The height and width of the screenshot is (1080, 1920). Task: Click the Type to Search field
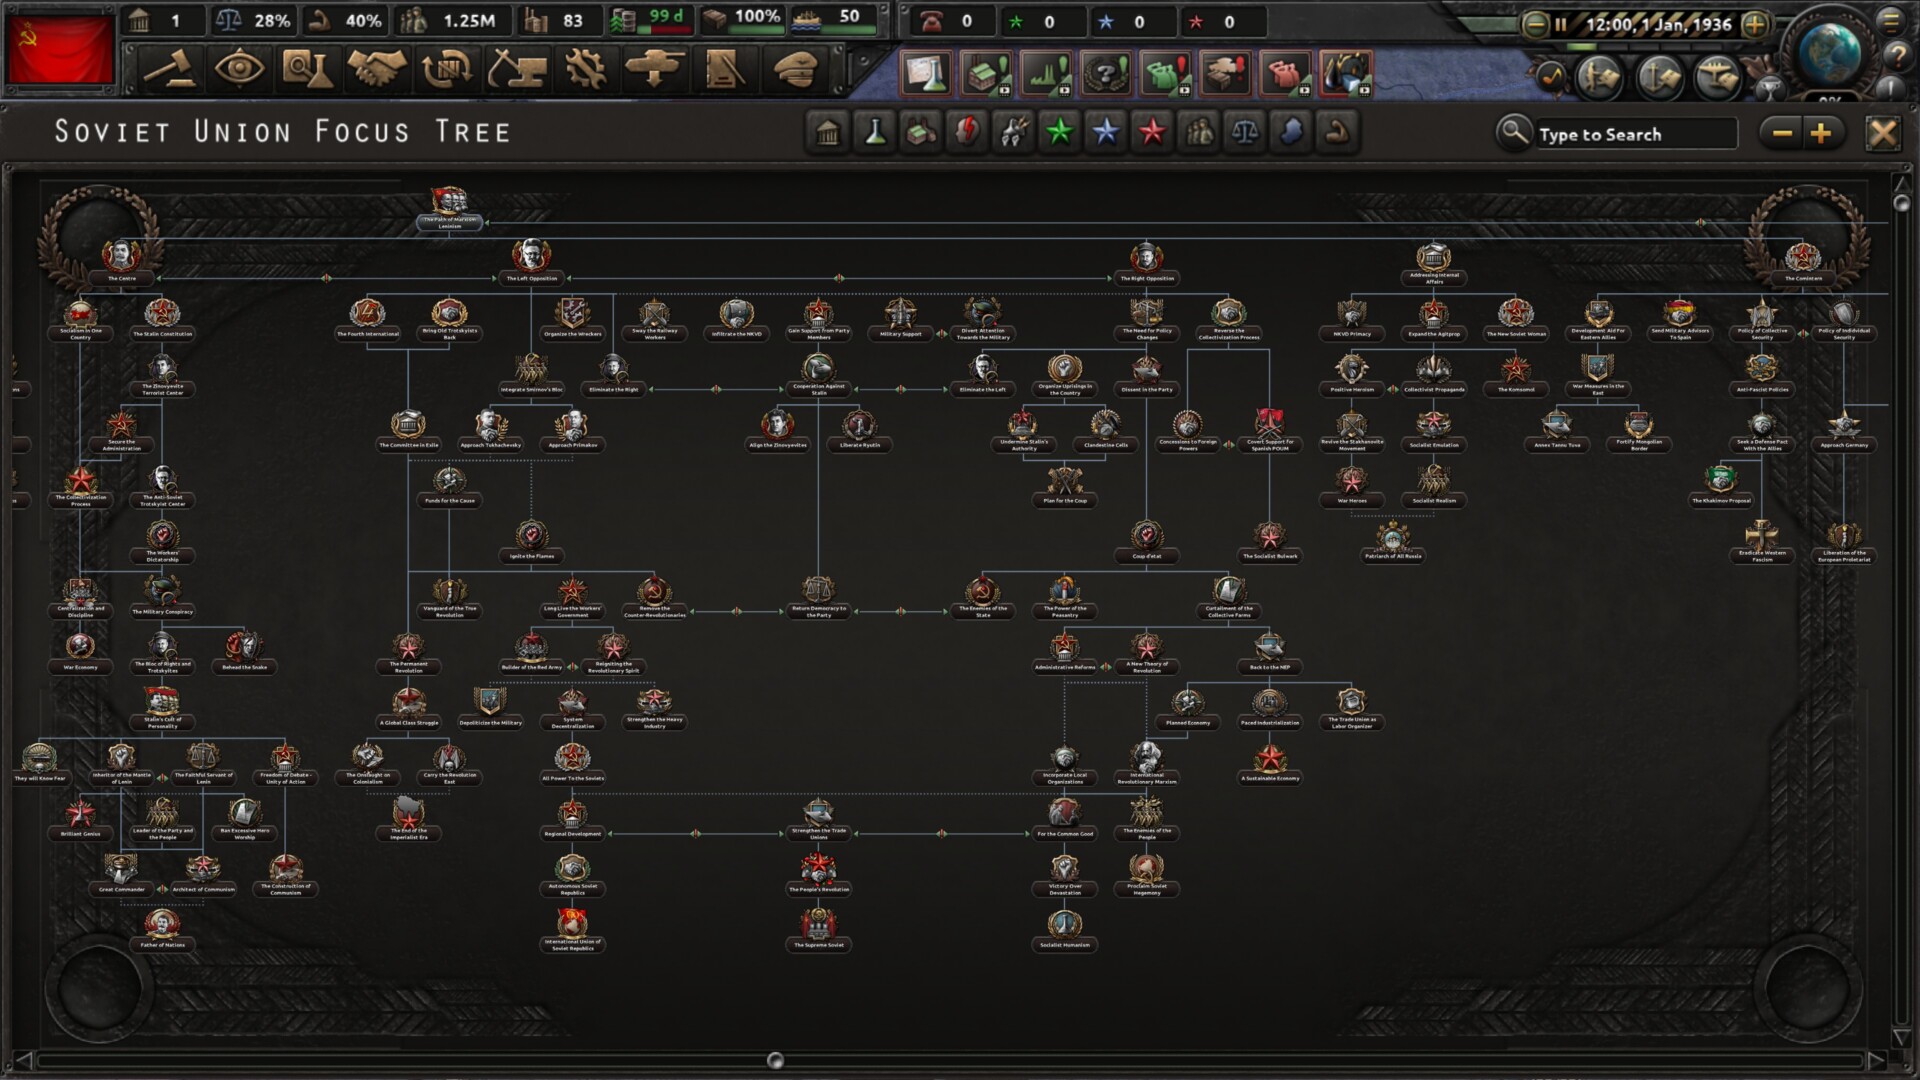(x=1635, y=134)
